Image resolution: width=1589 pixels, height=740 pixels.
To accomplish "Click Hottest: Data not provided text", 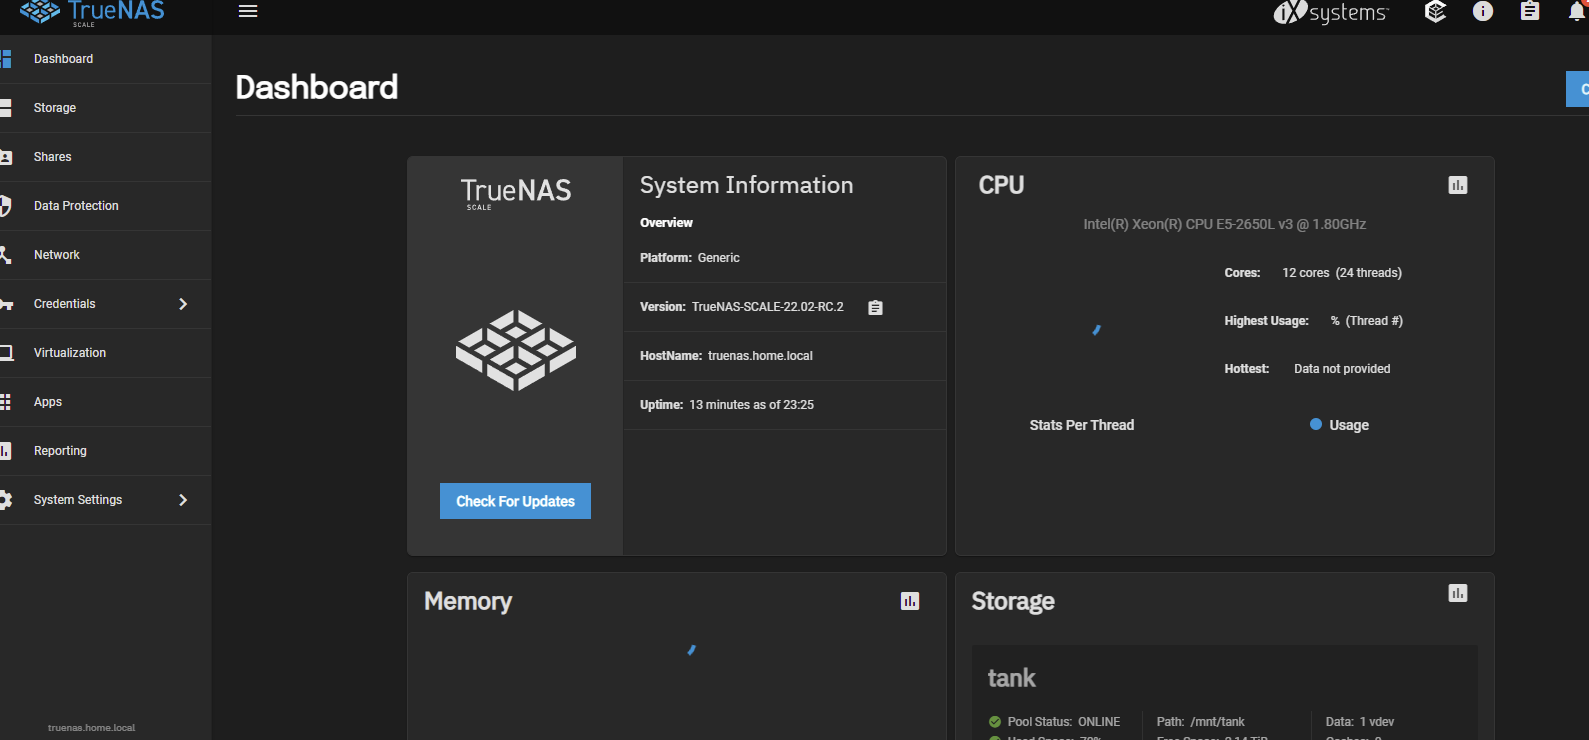I will tap(1307, 369).
